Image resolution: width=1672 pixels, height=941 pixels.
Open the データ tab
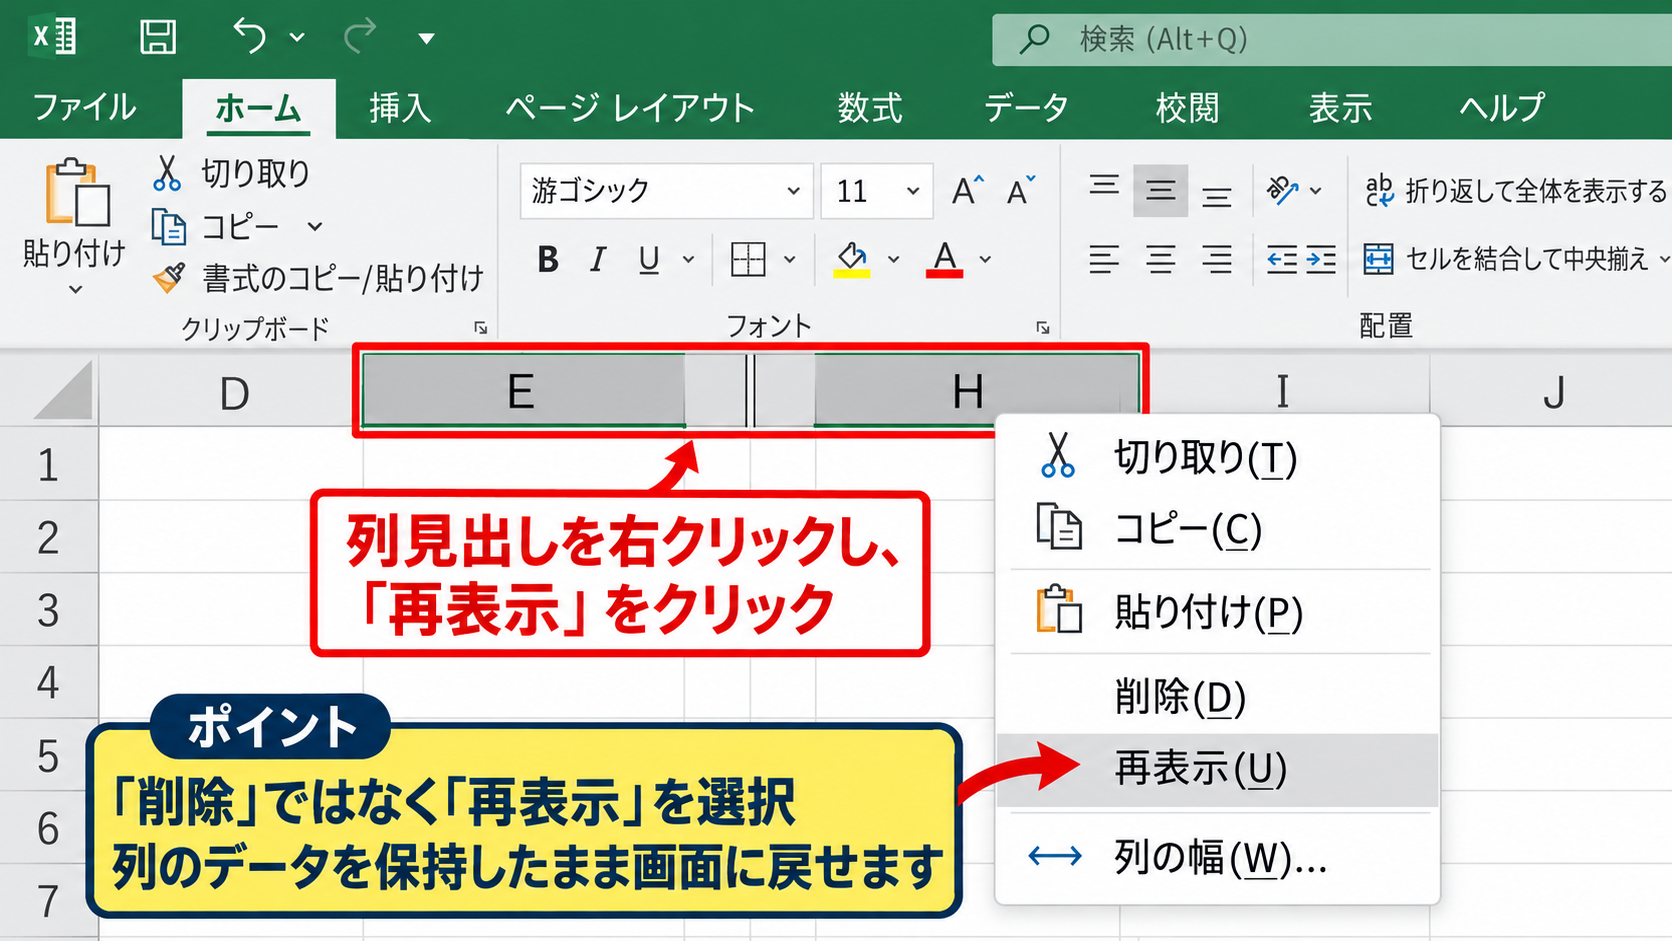[1026, 107]
